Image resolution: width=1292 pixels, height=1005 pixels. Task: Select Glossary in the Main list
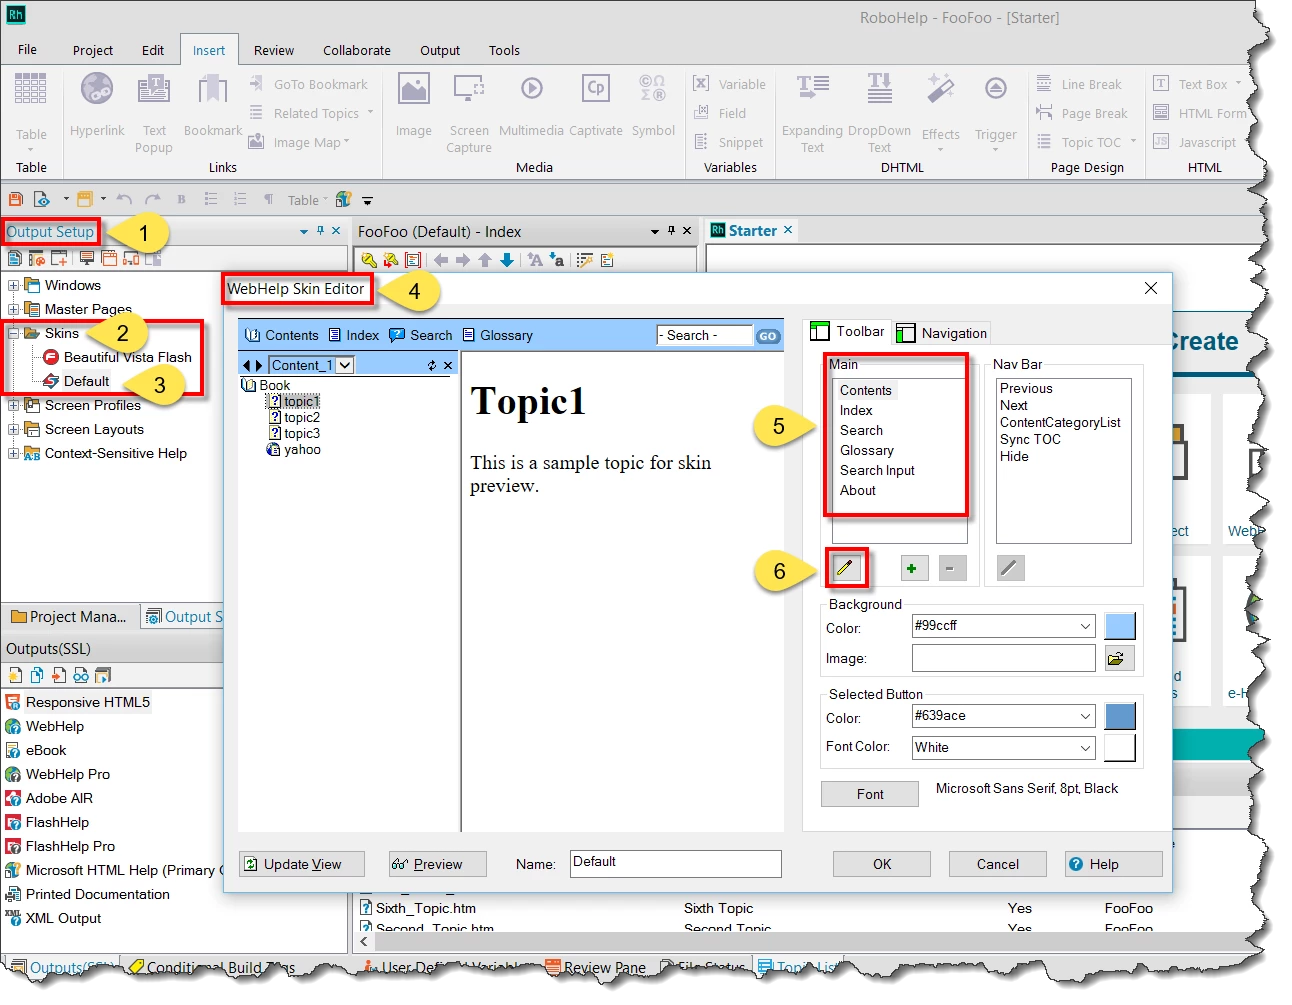[867, 450]
